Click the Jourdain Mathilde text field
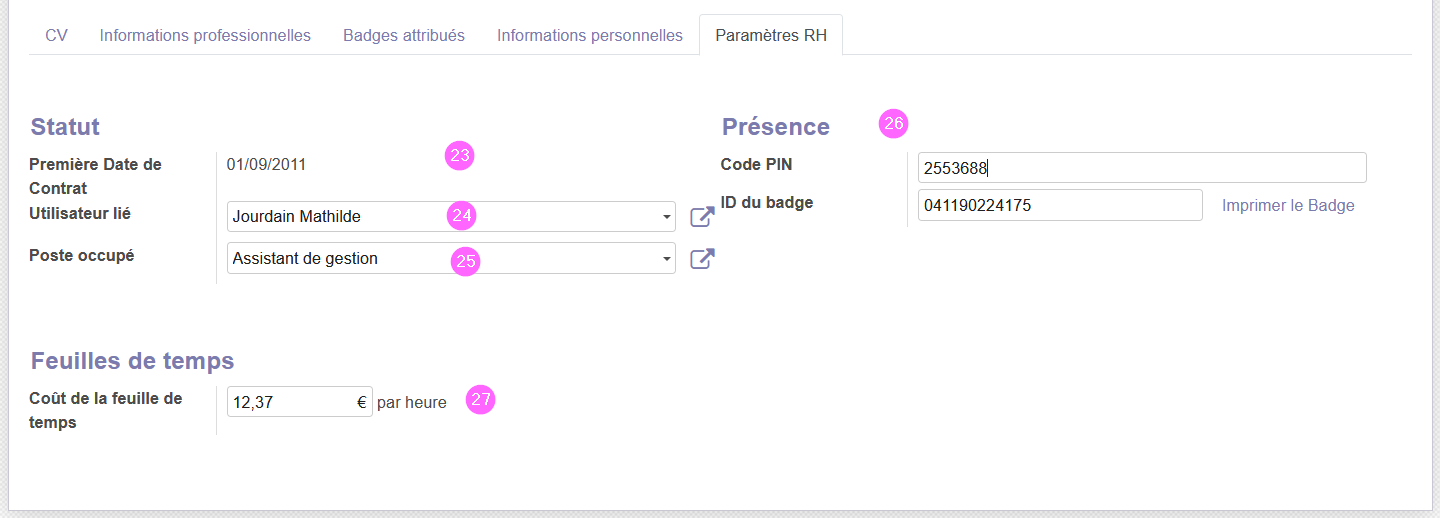Viewport: 1440px width, 518px height. coord(451,217)
